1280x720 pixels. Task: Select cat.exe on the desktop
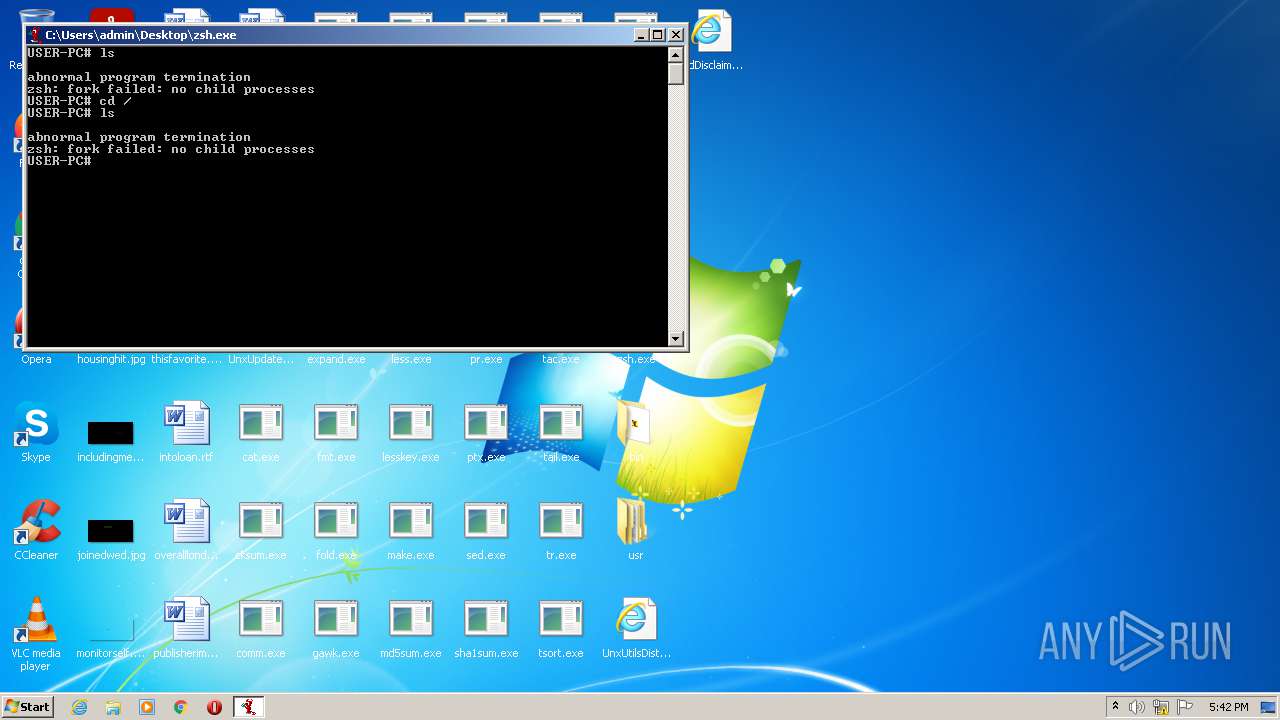[x=261, y=433]
